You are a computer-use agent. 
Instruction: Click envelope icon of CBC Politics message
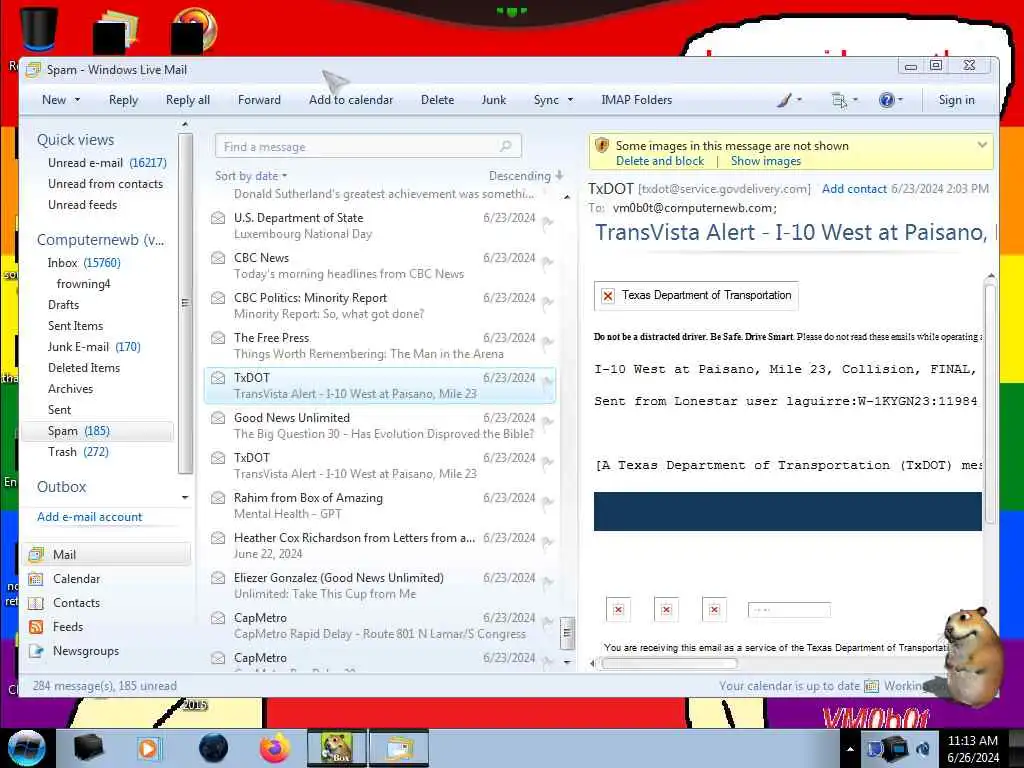click(x=218, y=298)
